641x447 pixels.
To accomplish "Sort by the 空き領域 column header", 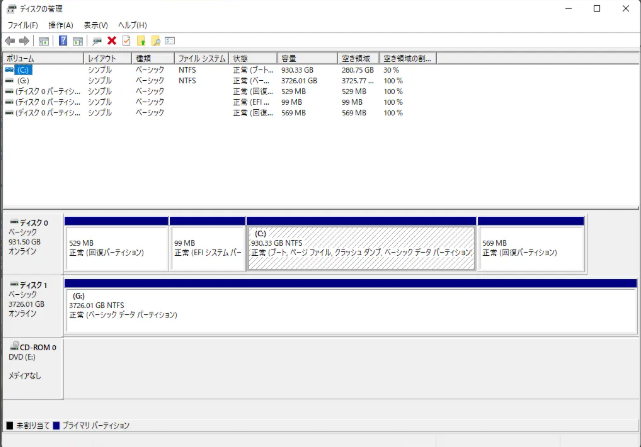I will click(359, 58).
